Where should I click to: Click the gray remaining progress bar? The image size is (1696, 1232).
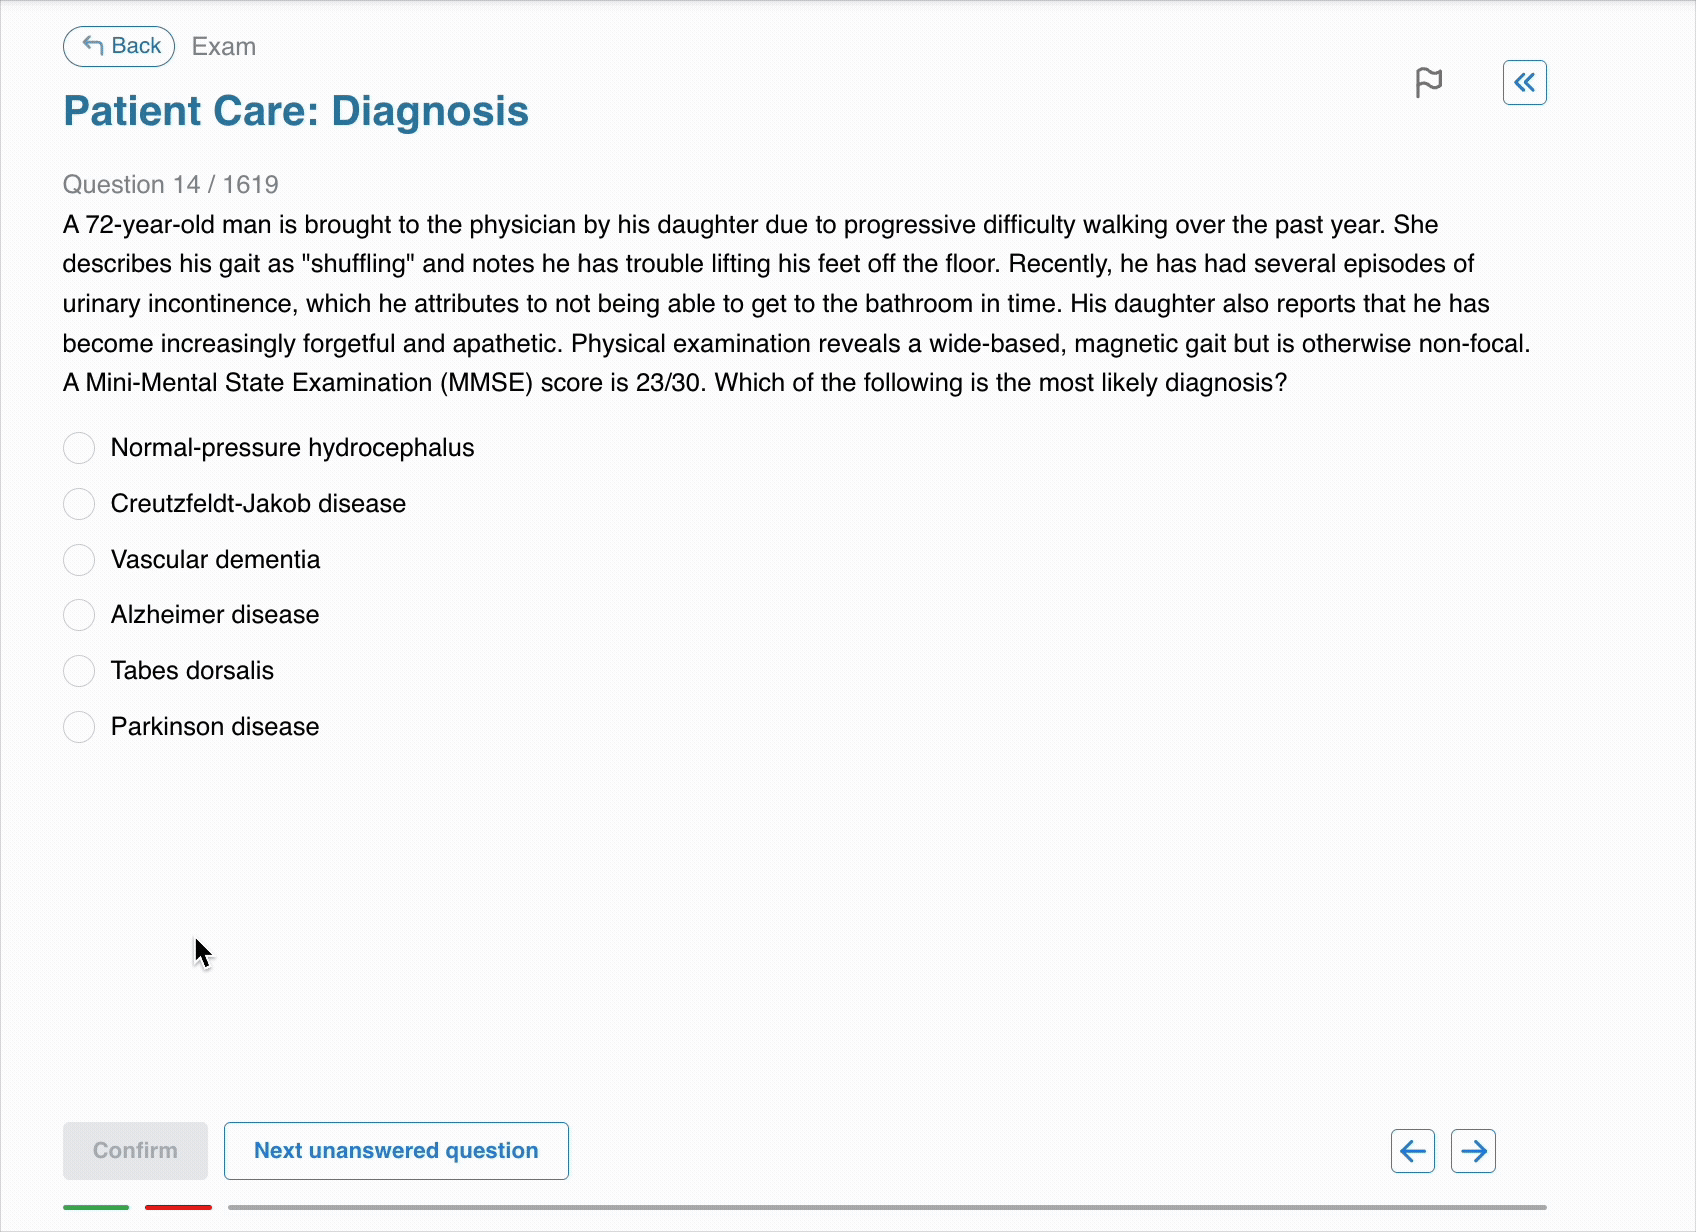886,1207
